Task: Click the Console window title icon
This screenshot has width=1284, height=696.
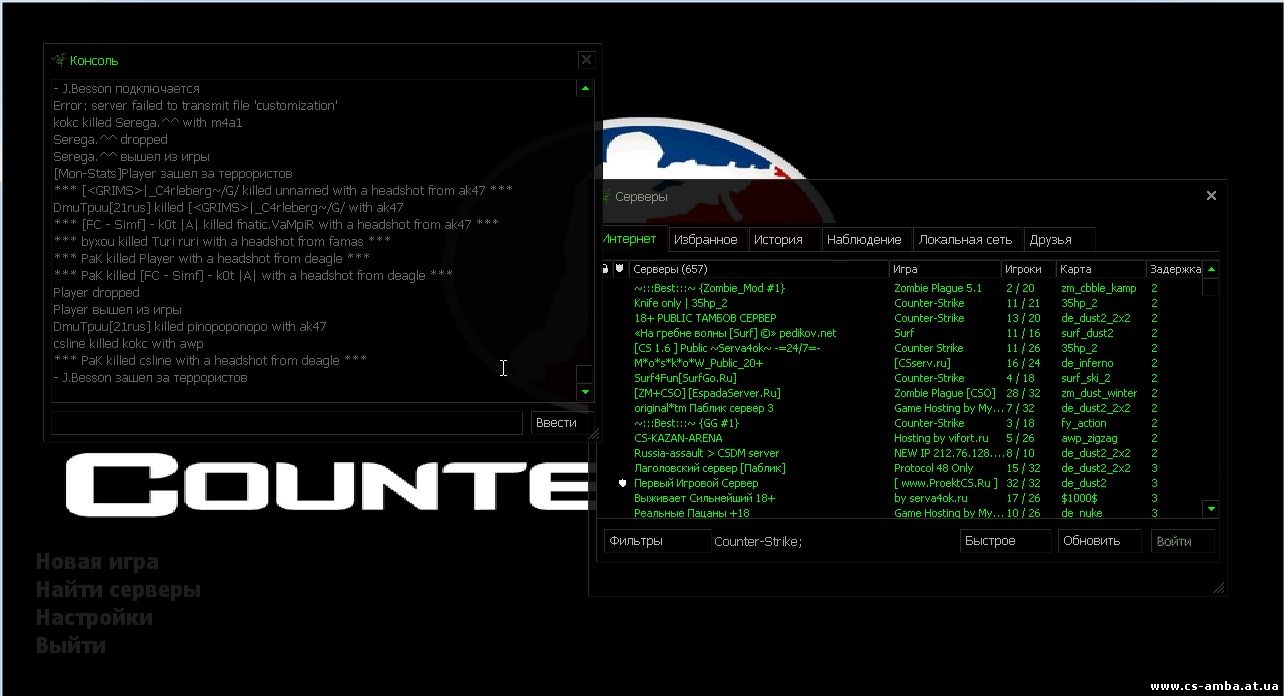Action: [x=59, y=60]
